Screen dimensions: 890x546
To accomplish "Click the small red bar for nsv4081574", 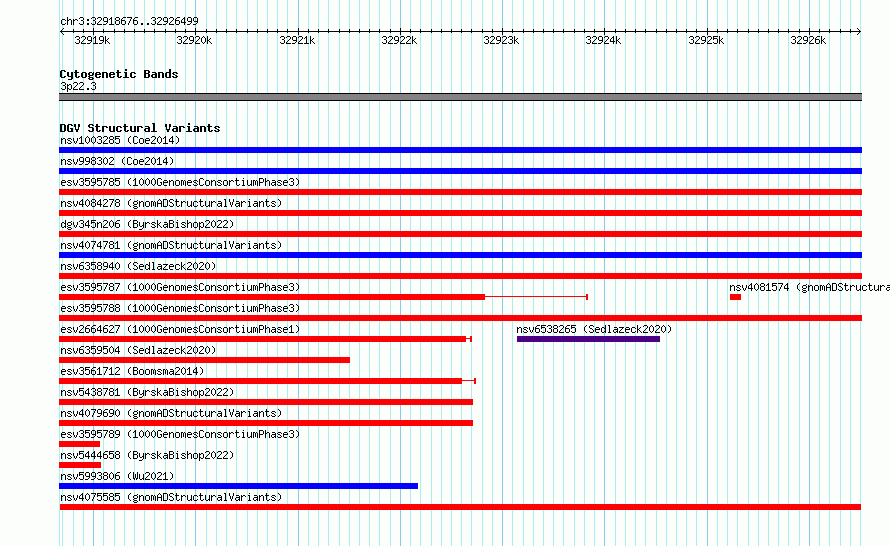I will click(x=736, y=297).
